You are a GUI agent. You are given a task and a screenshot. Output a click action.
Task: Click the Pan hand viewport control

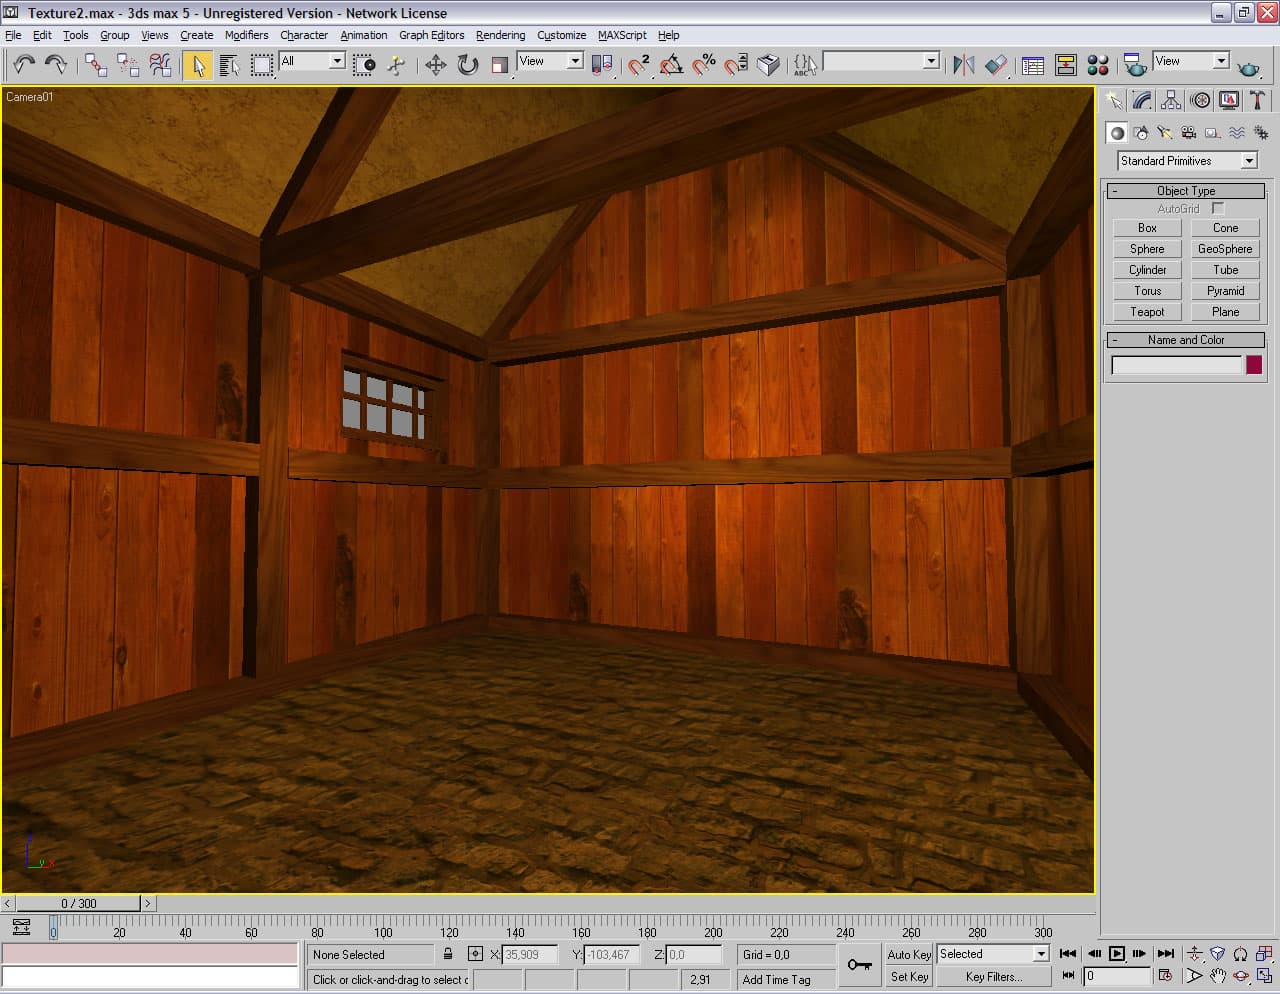coord(1217,976)
